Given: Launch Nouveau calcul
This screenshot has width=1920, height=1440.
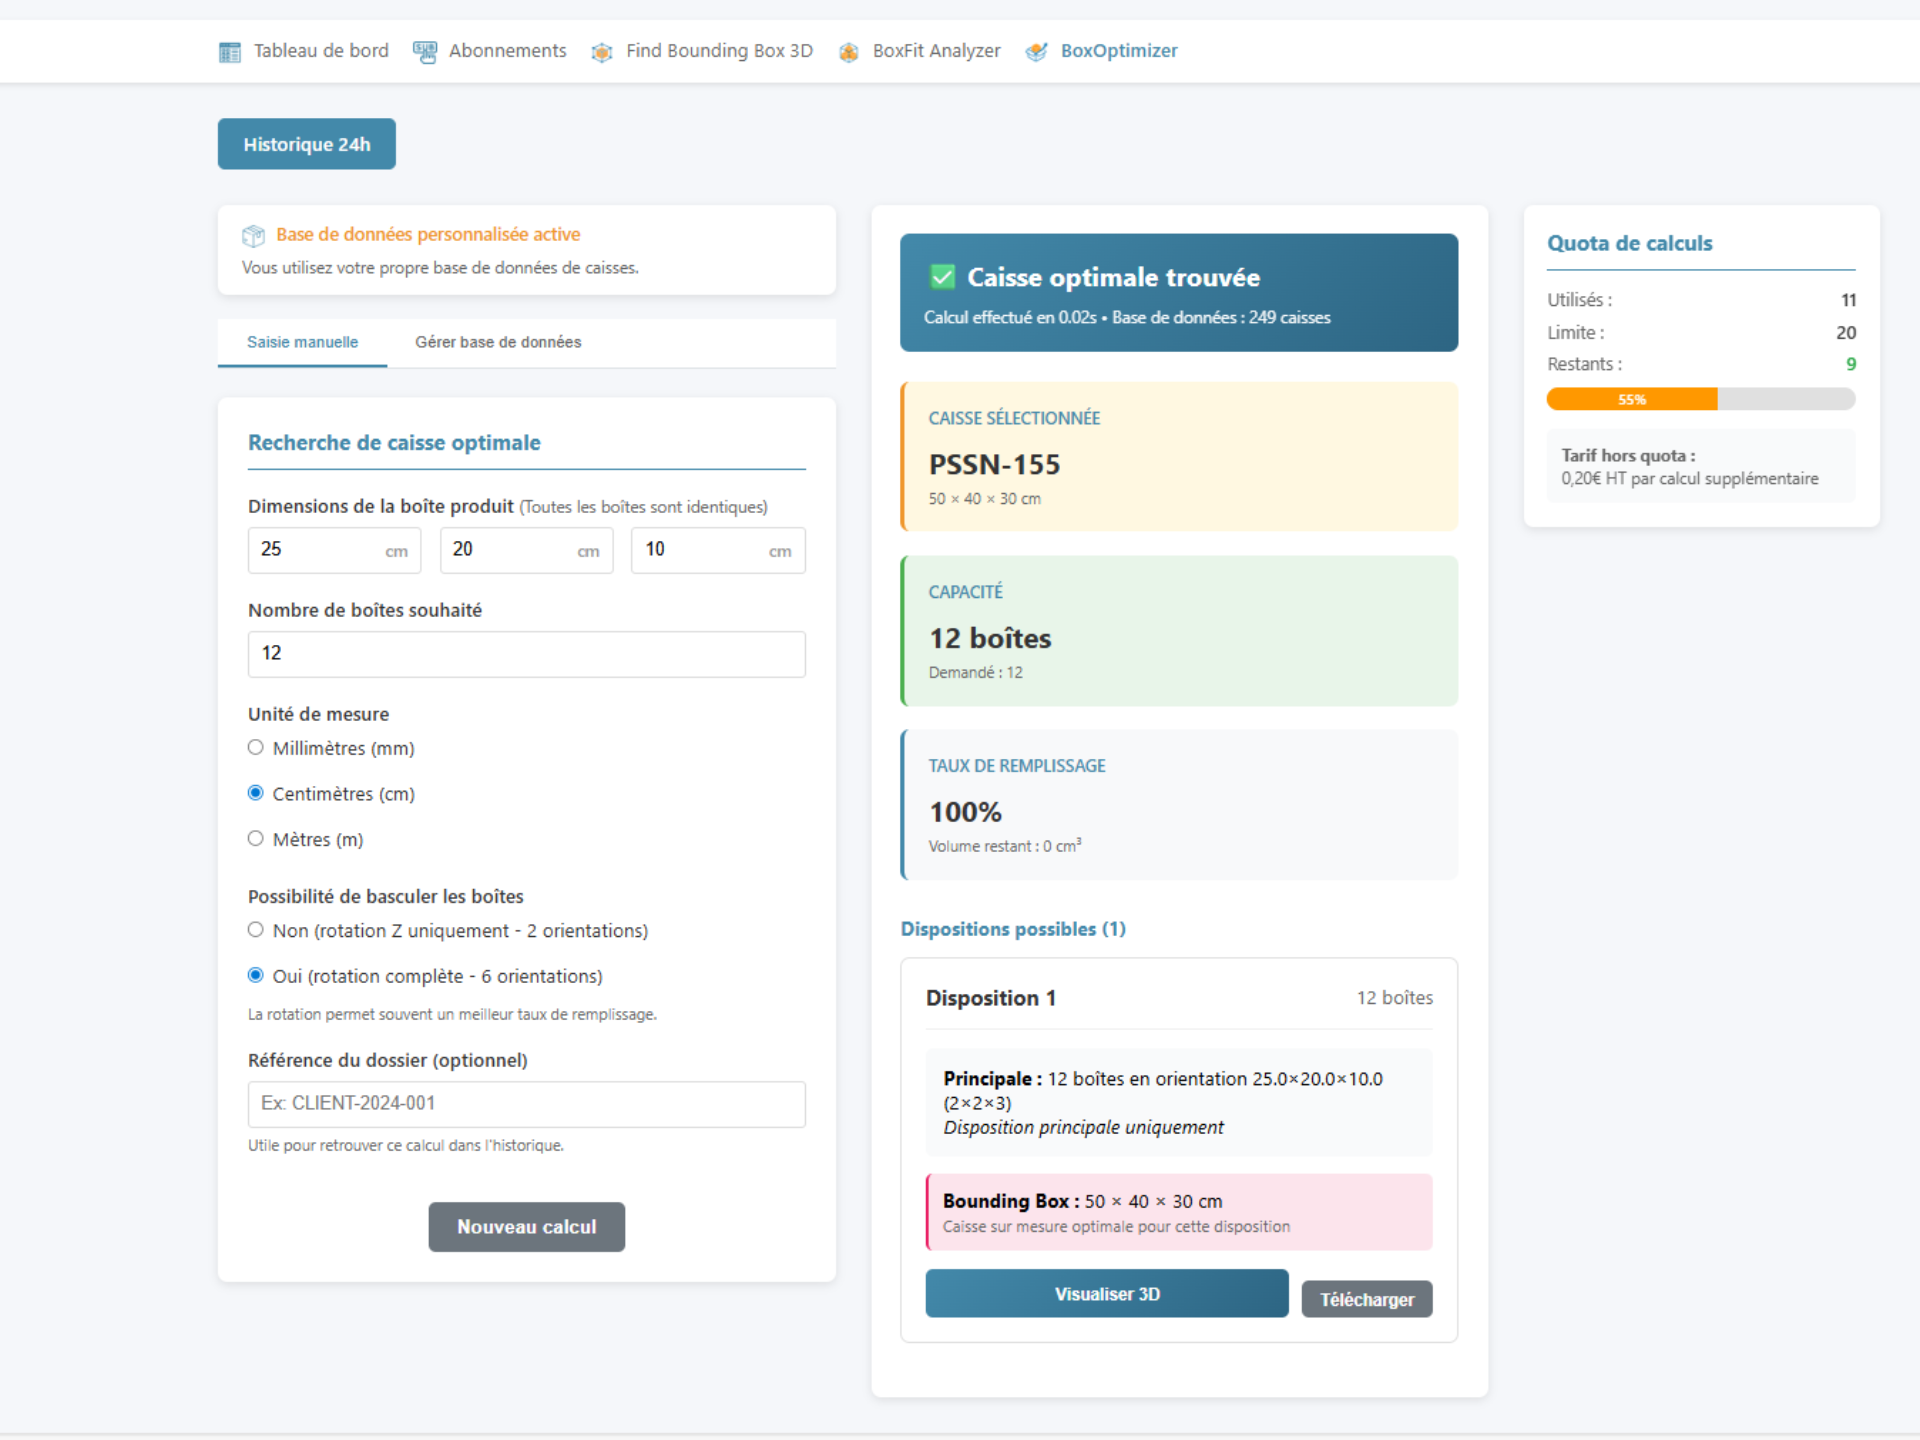Looking at the screenshot, I should coord(526,1227).
